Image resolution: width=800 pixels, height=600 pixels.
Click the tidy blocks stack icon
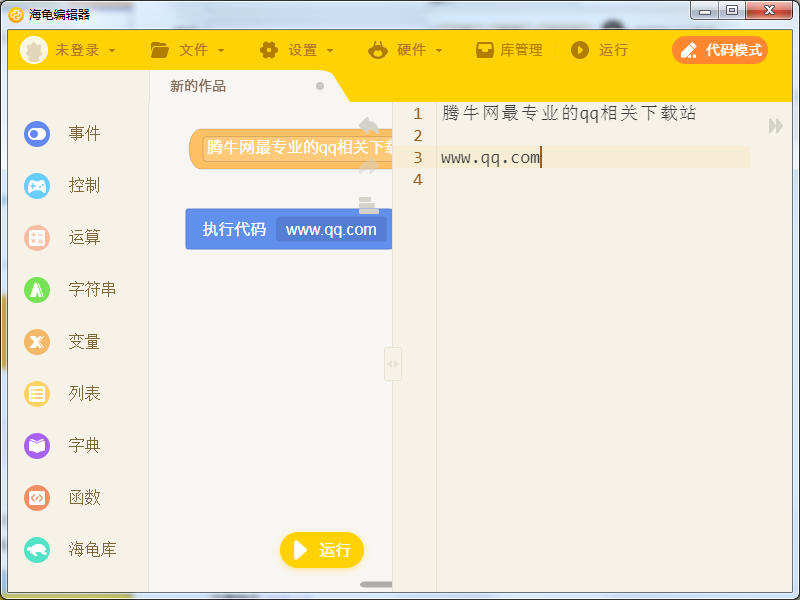[x=368, y=206]
